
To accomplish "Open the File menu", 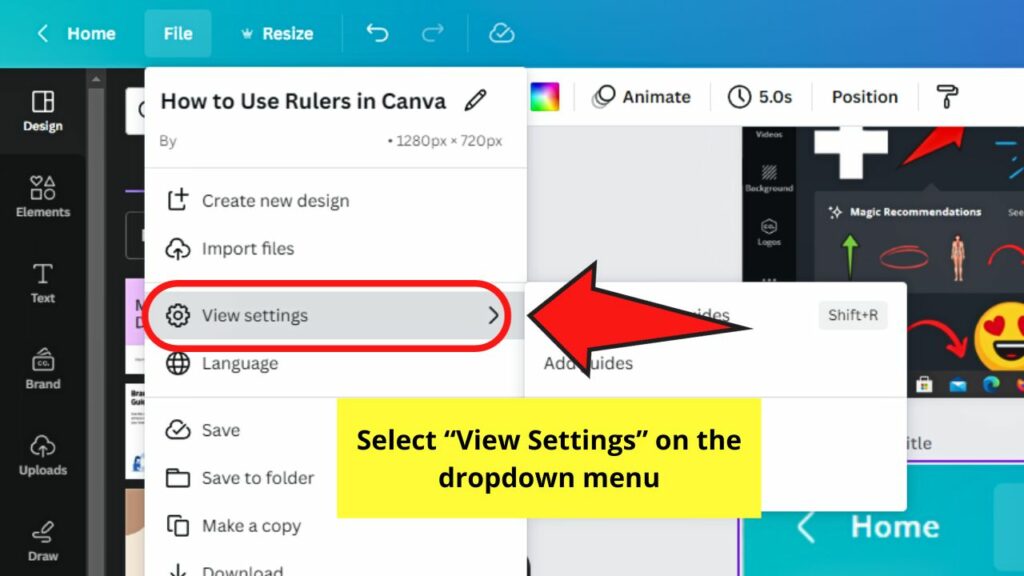I will click(178, 32).
